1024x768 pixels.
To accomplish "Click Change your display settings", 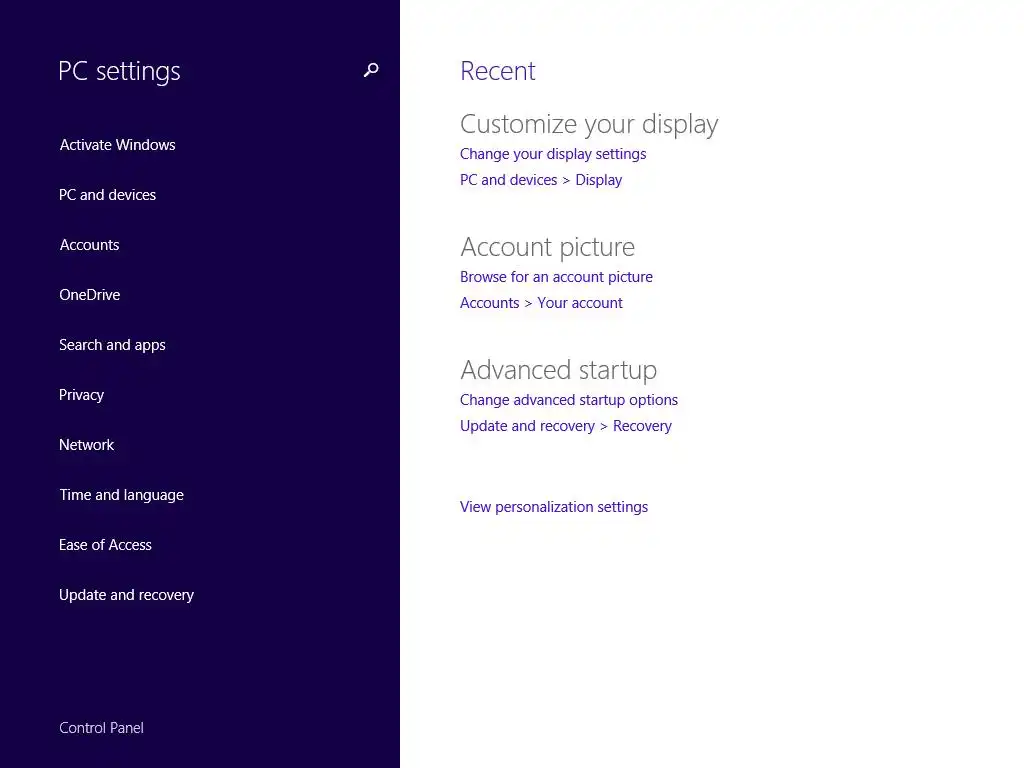I will (553, 154).
